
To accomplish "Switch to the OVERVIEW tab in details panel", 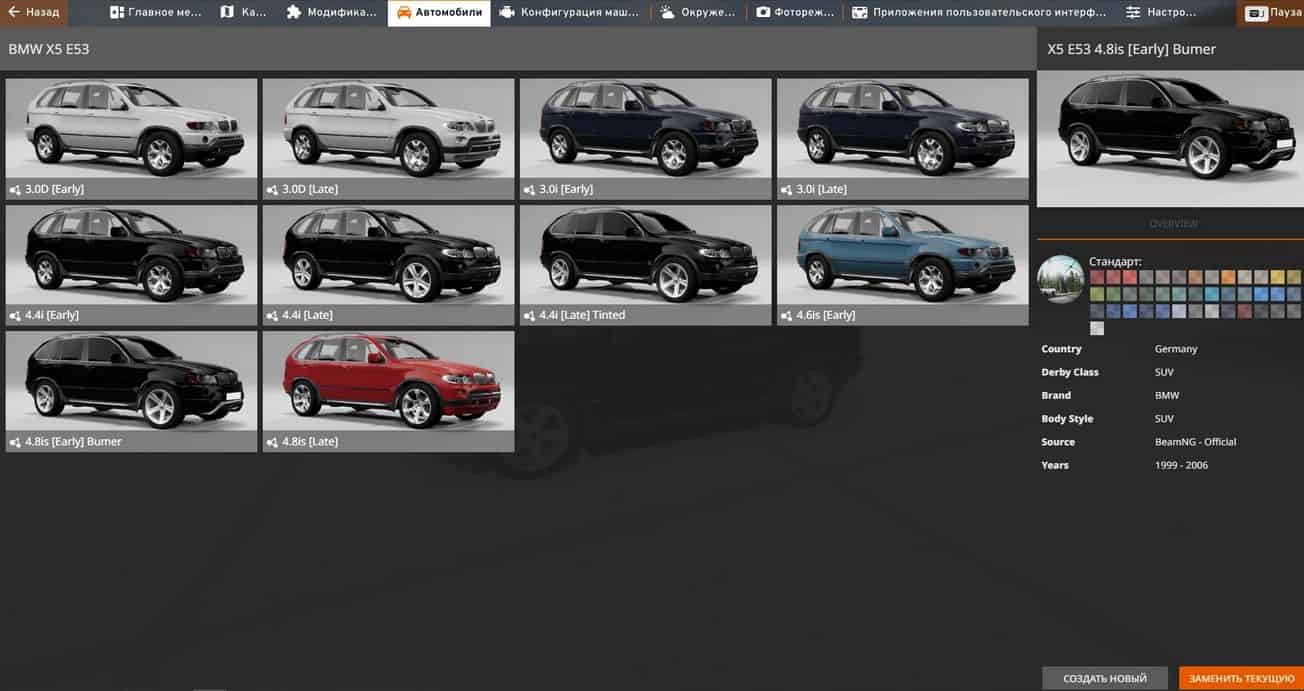I will click(1170, 224).
